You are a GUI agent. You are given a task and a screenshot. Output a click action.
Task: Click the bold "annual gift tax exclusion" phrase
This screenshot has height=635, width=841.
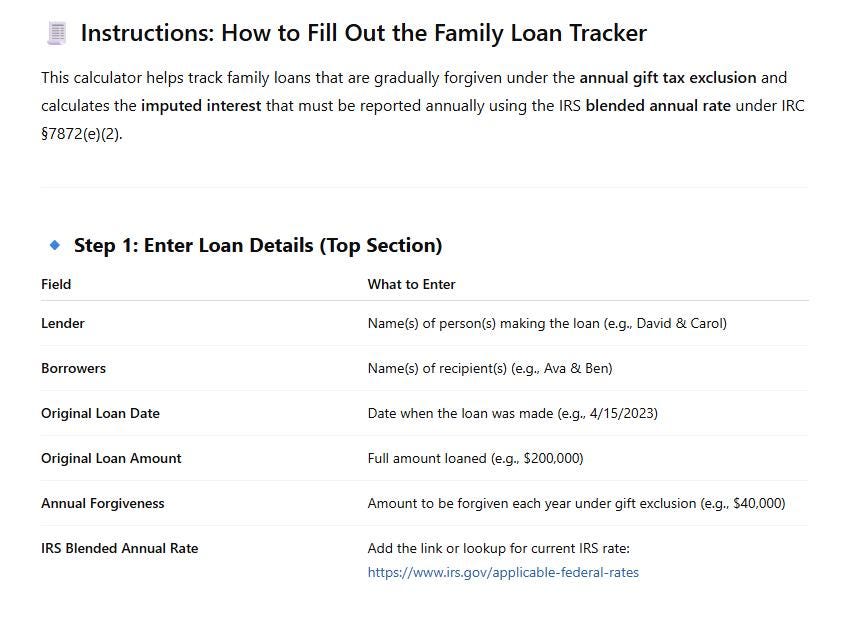click(x=667, y=77)
